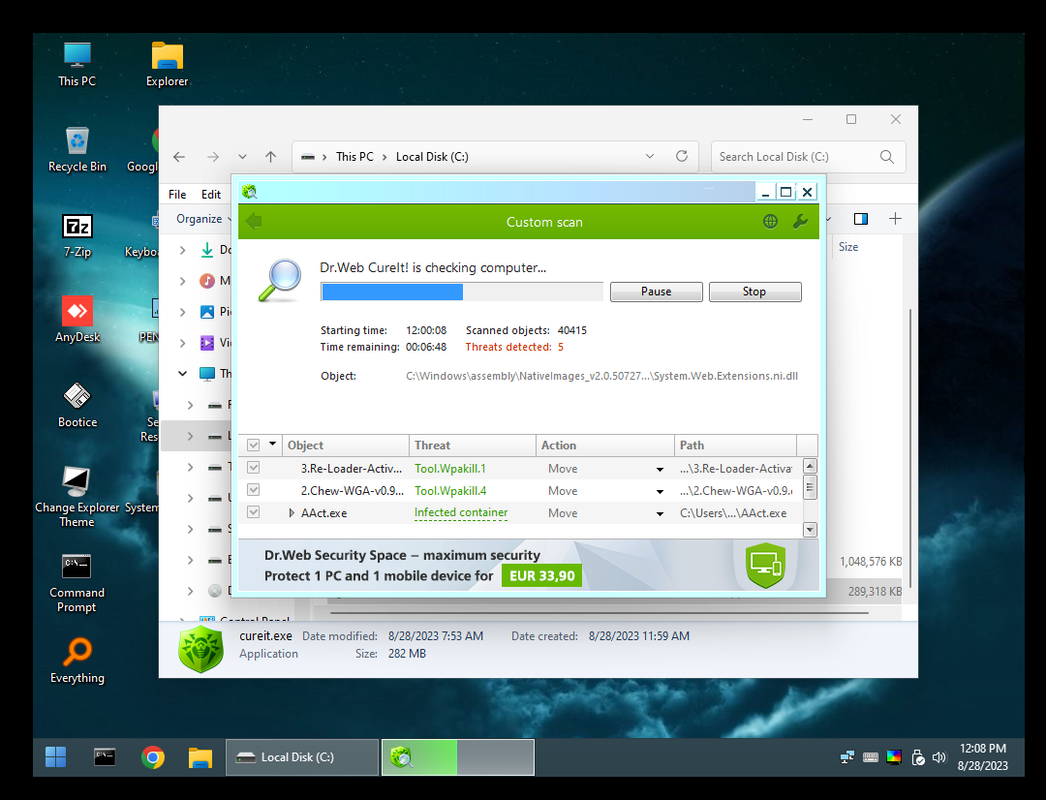Image resolution: width=1046 pixels, height=800 pixels.
Task: Click the keyboard tray icon
Action: click(x=870, y=757)
